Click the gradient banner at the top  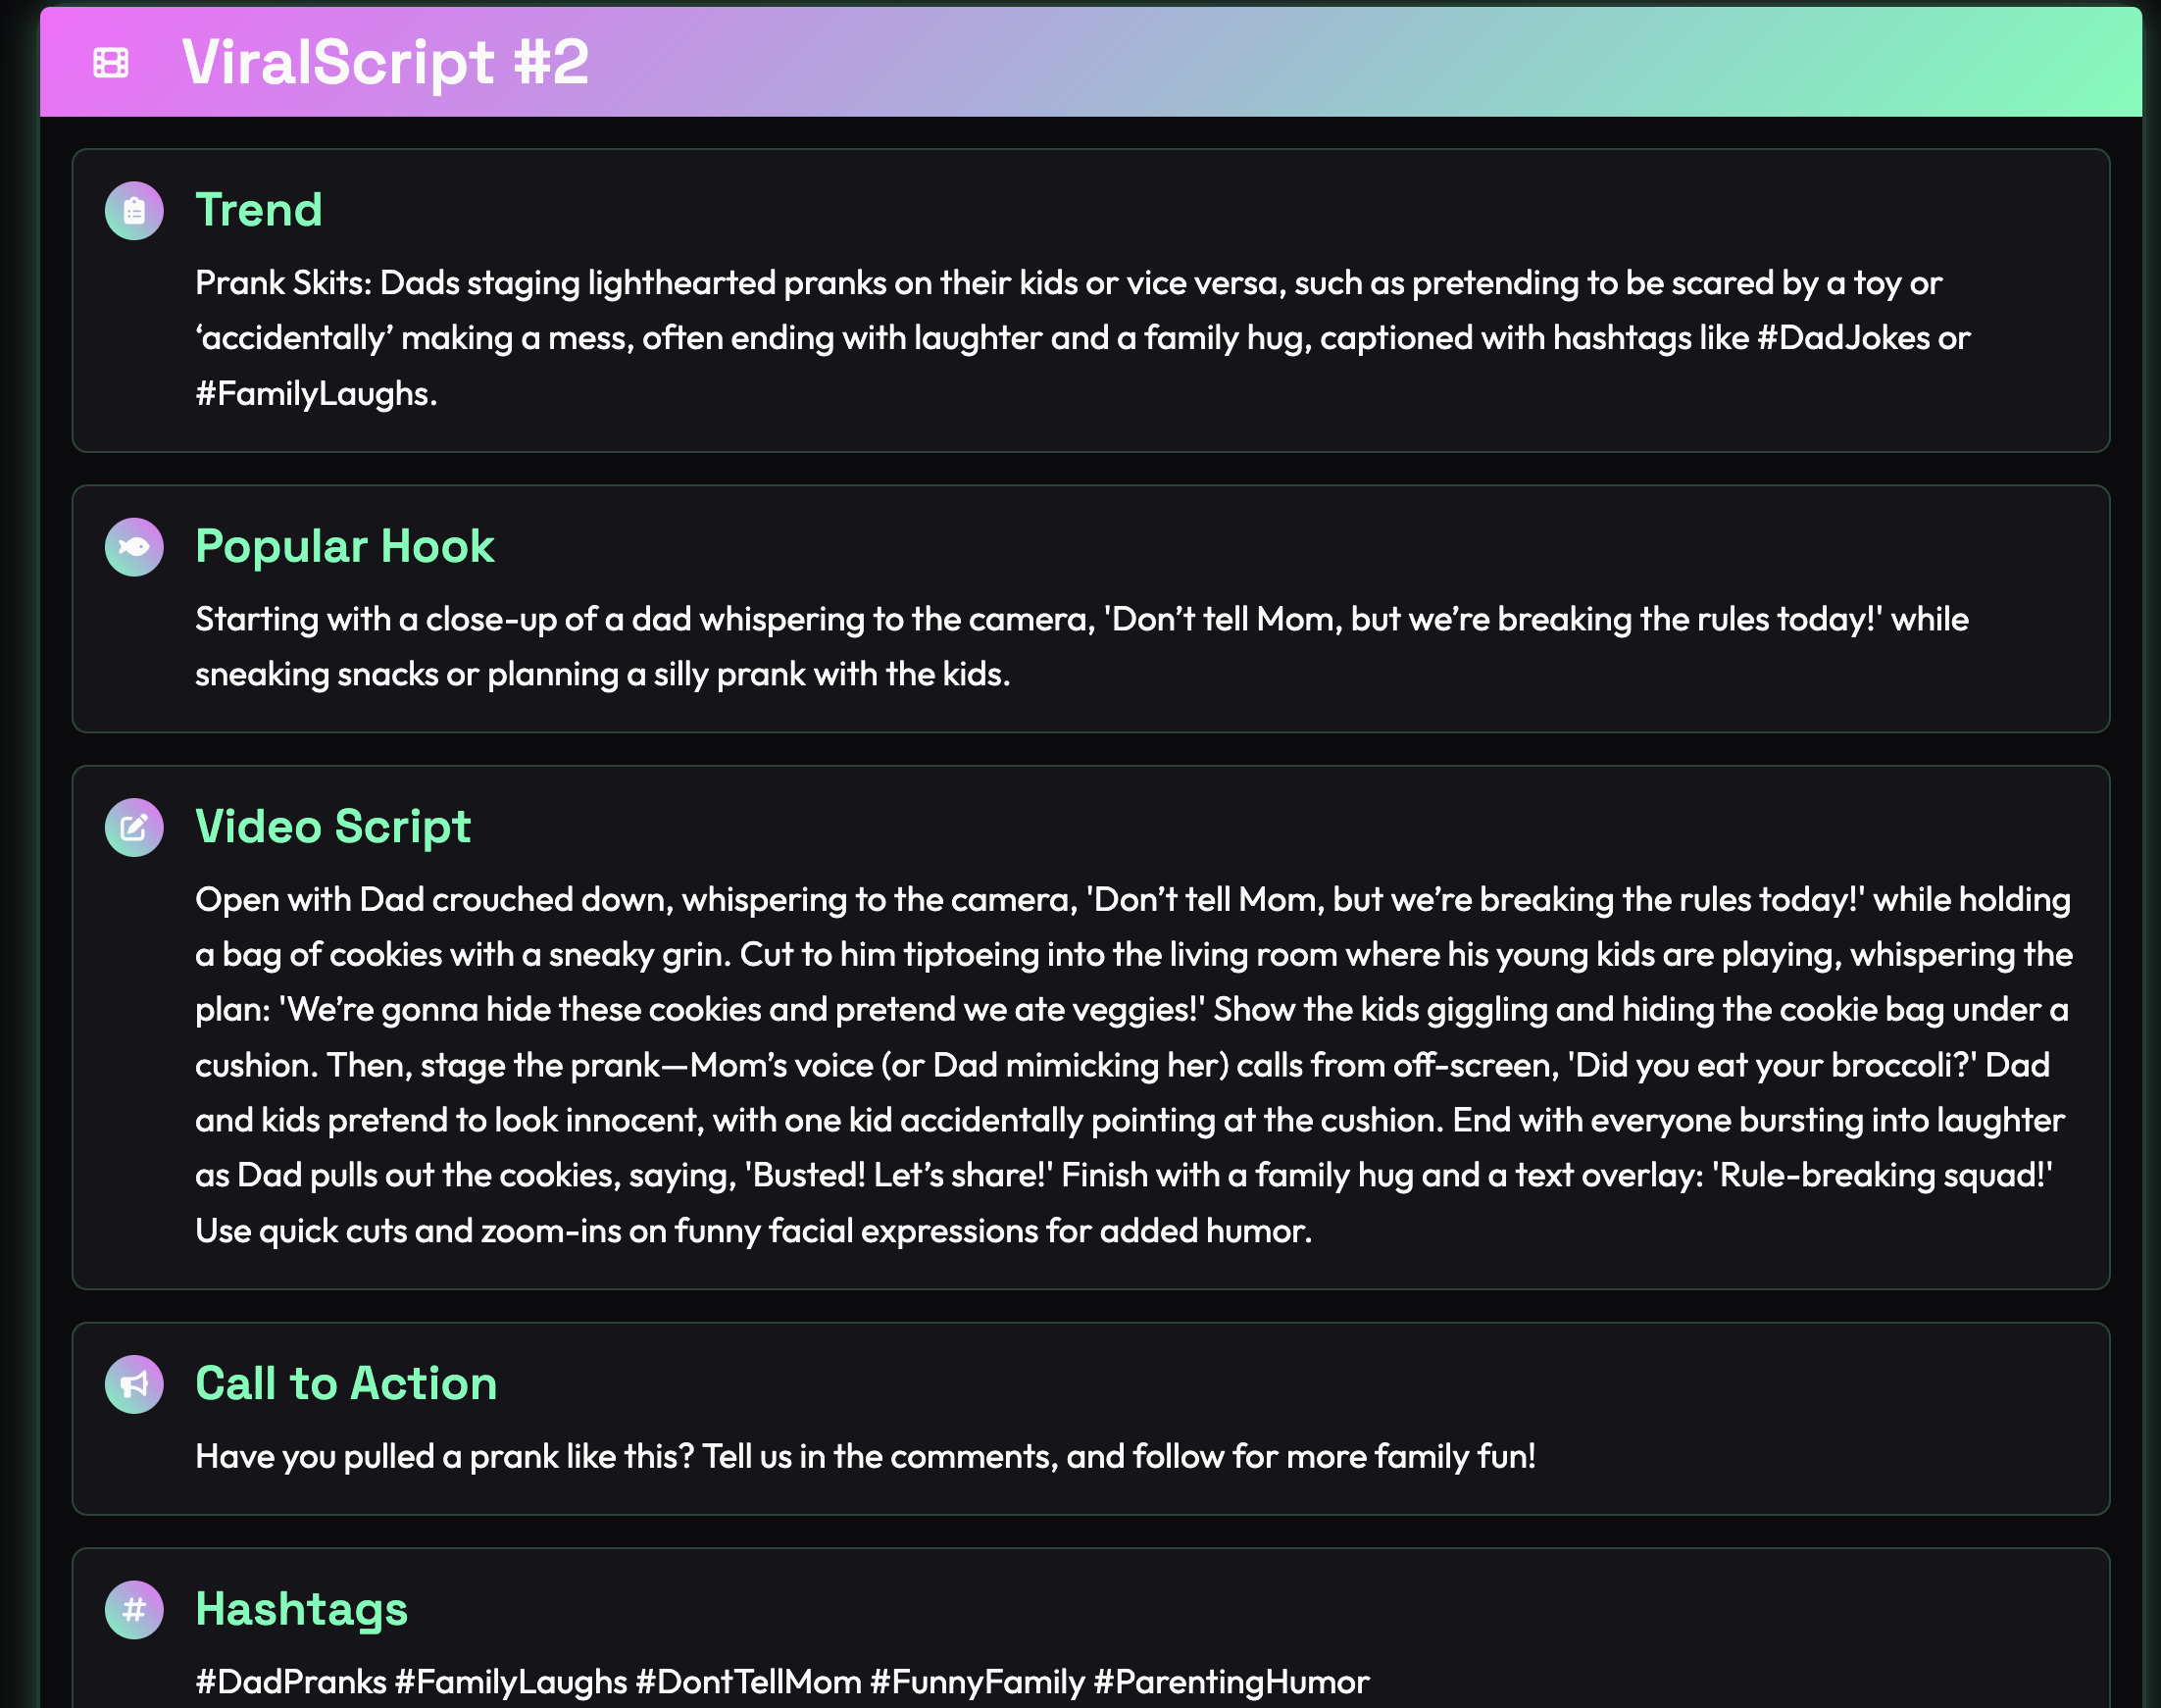(x=1080, y=62)
